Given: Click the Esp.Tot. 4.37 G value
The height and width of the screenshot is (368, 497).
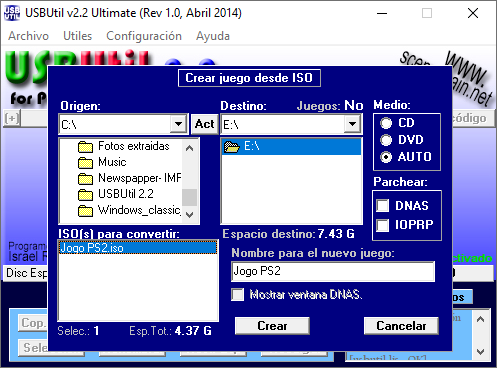Looking at the screenshot, I should (193, 331).
